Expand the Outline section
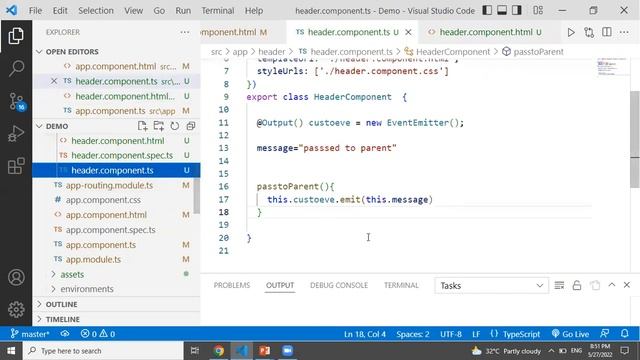640x360 pixels. pyautogui.click(x=61, y=304)
